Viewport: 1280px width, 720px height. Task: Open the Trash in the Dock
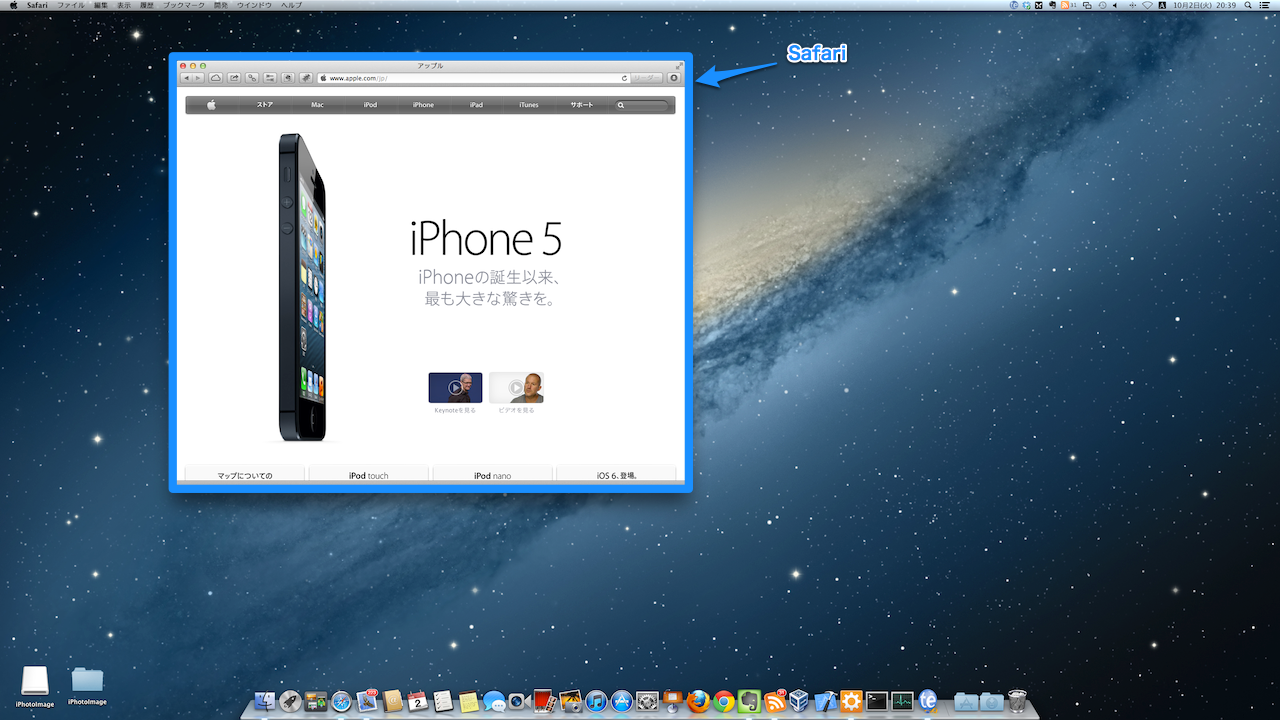click(1017, 701)
